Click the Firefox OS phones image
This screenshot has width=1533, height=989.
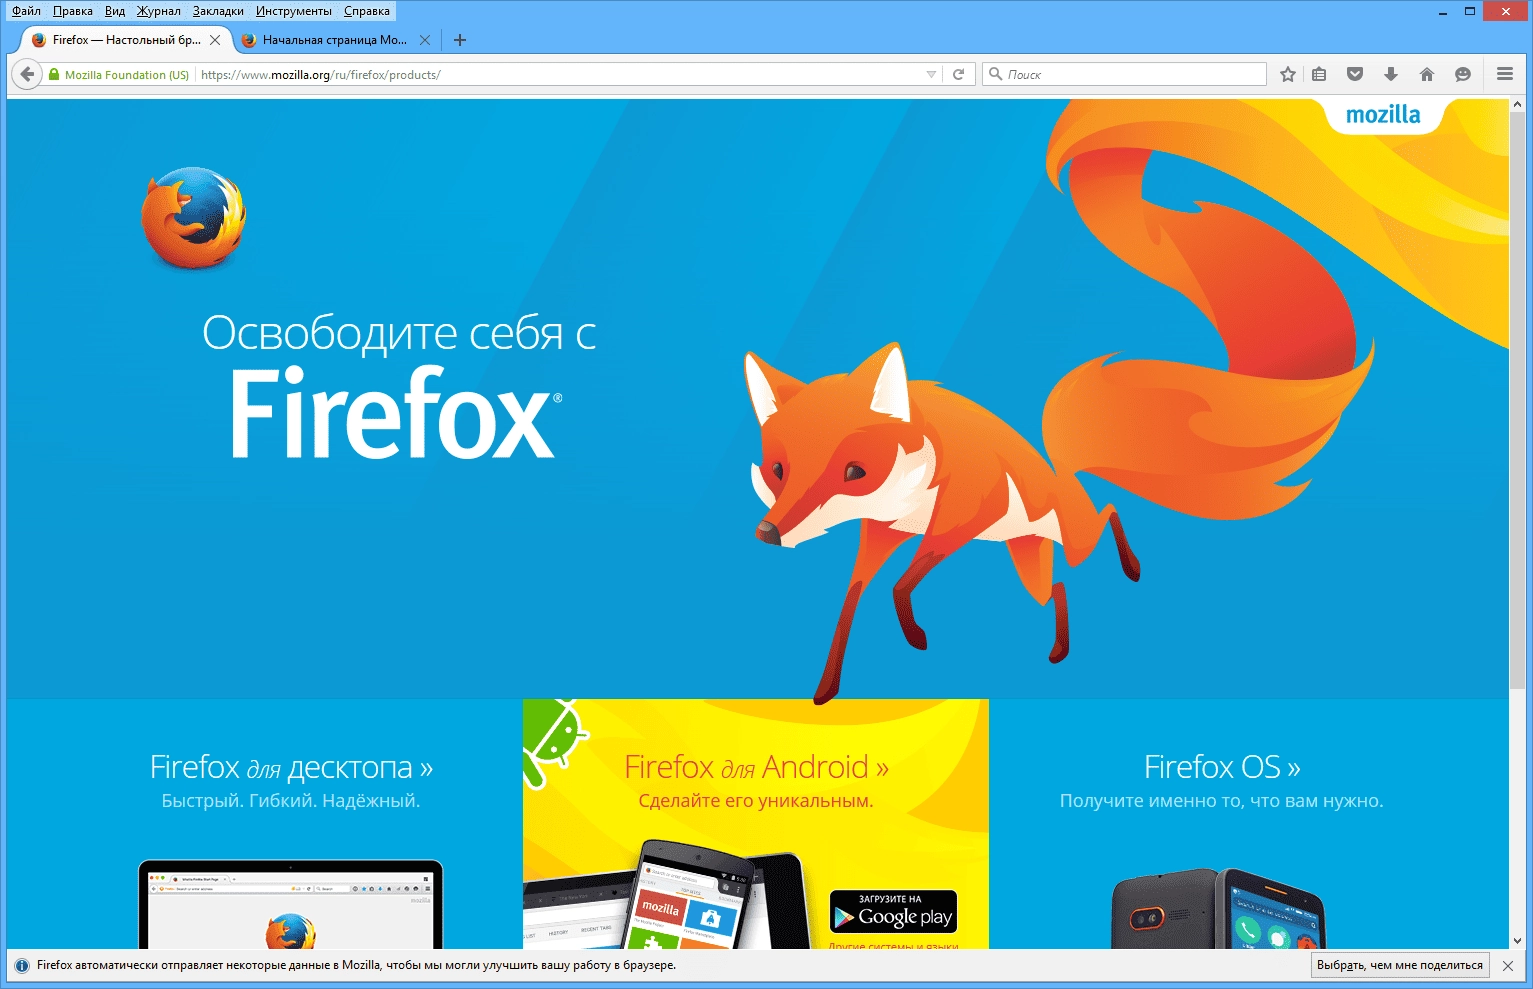1217,909
